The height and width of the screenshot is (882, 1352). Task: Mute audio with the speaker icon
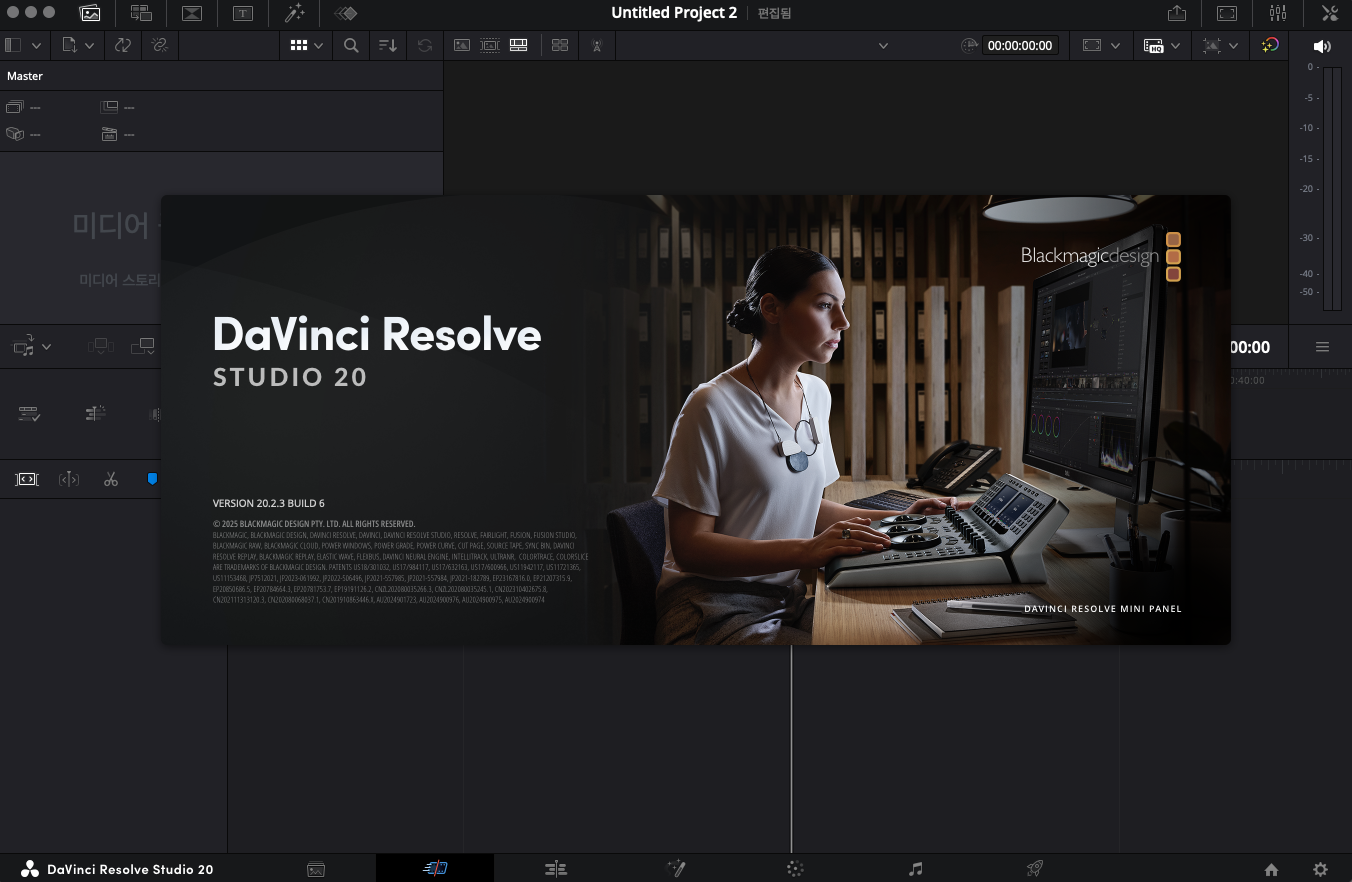coord(1322,46)
